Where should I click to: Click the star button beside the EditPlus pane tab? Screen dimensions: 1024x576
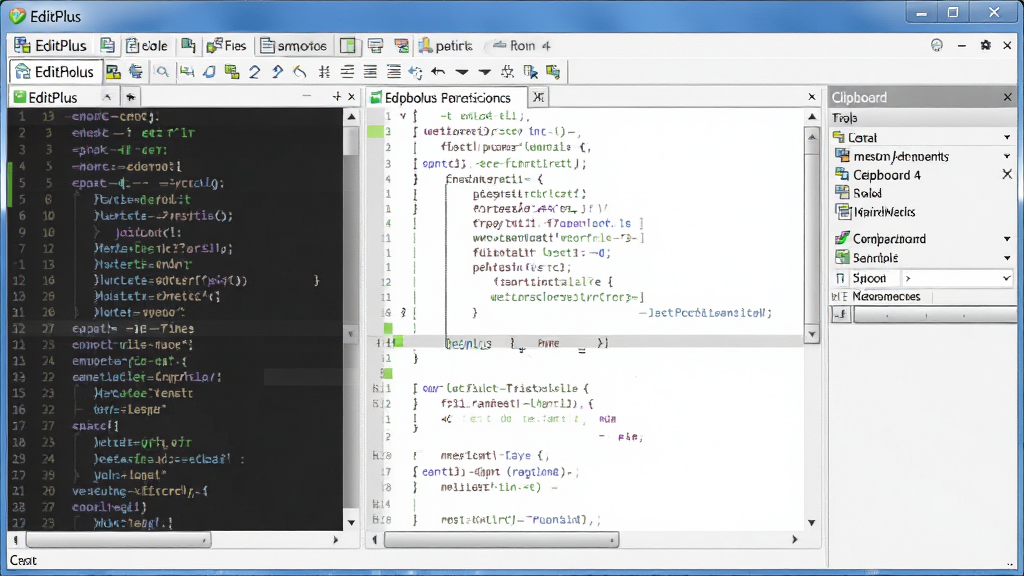[x=131, y=97]
